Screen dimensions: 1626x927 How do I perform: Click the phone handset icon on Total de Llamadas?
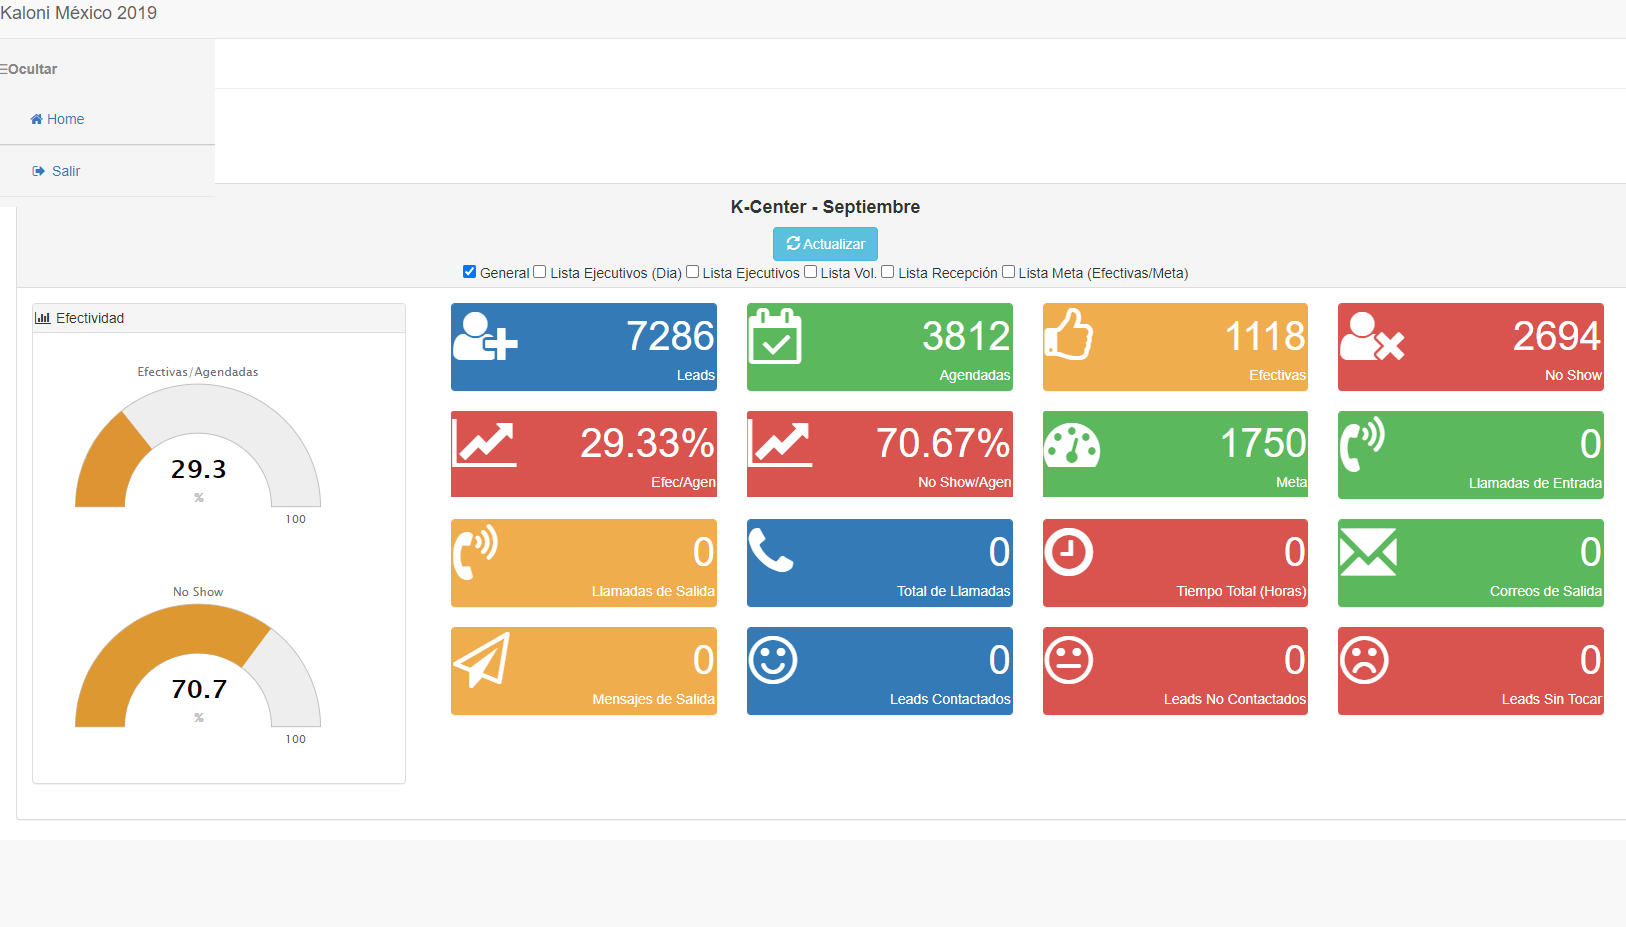click(x=771, y=551)
